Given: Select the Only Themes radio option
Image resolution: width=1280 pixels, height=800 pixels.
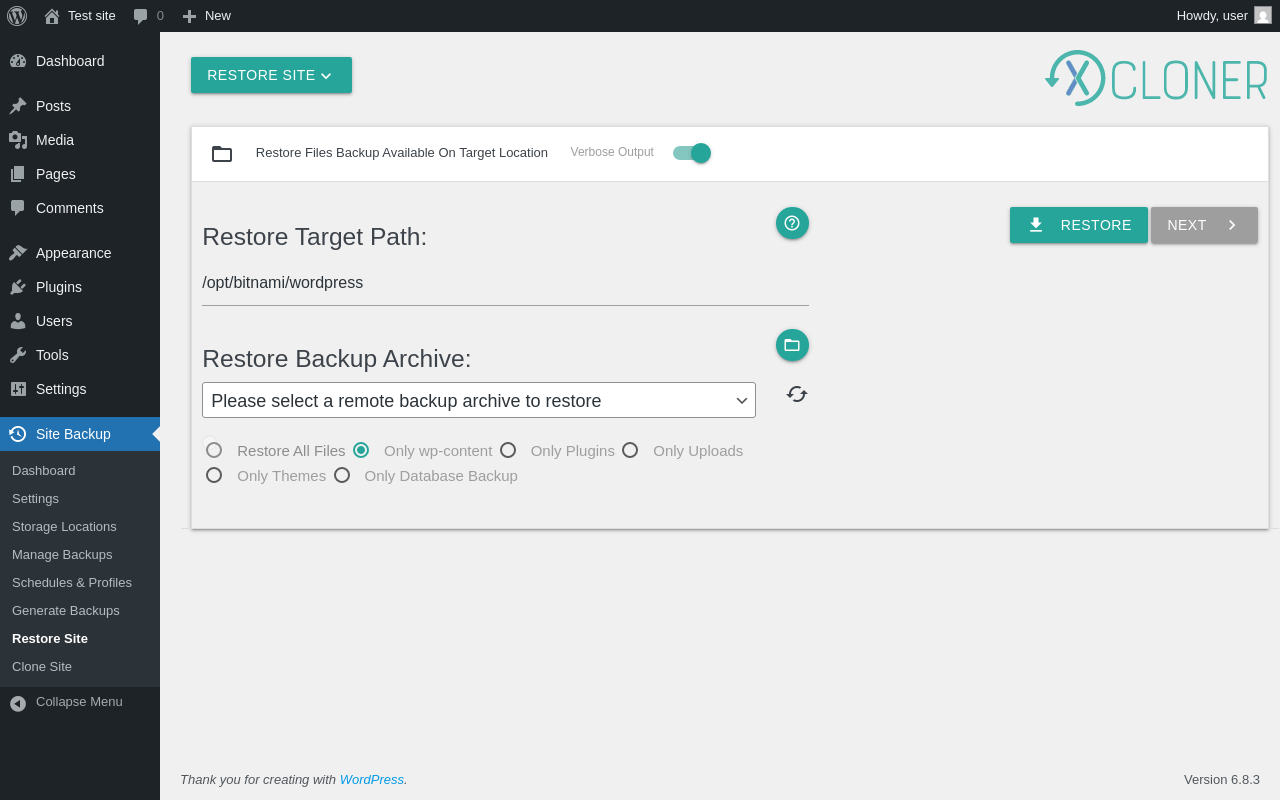Looking at the screenshot, I should pyautogui.click(x=214, y=475).
